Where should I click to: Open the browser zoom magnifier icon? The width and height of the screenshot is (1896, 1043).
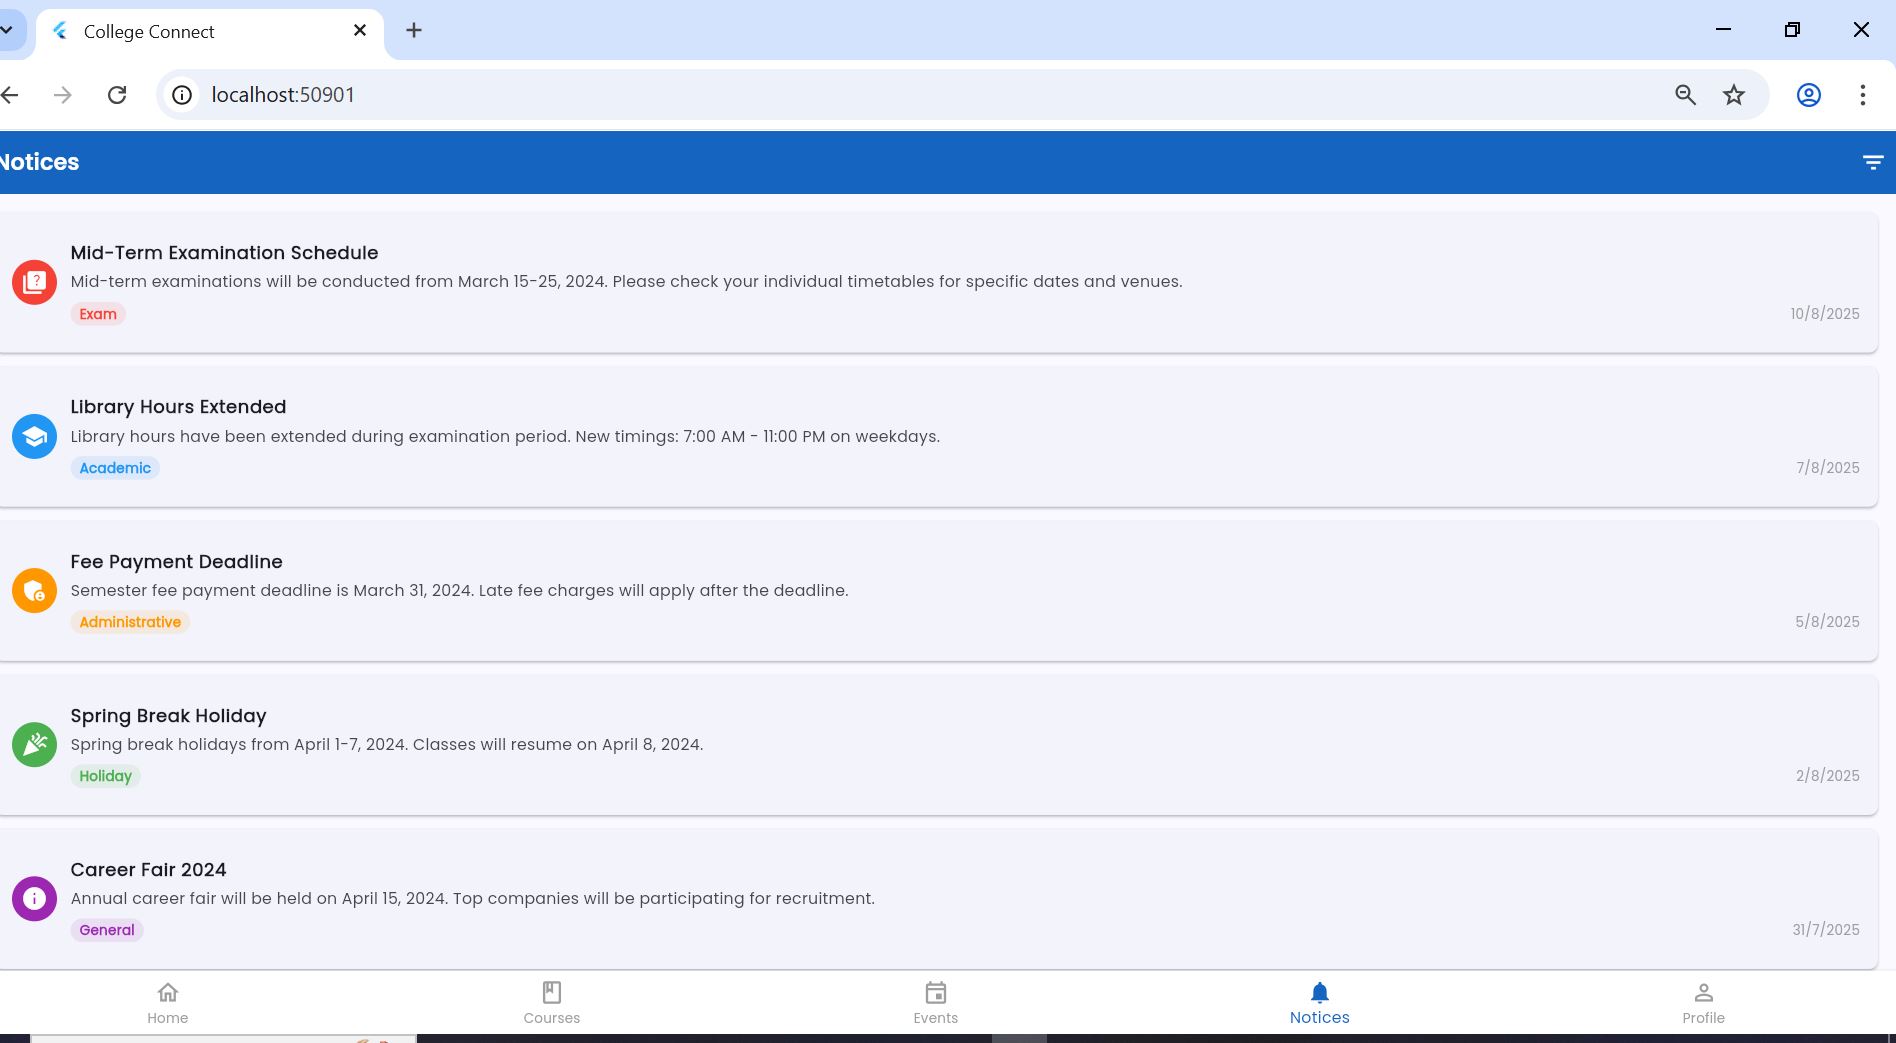tap(1685, 95)
